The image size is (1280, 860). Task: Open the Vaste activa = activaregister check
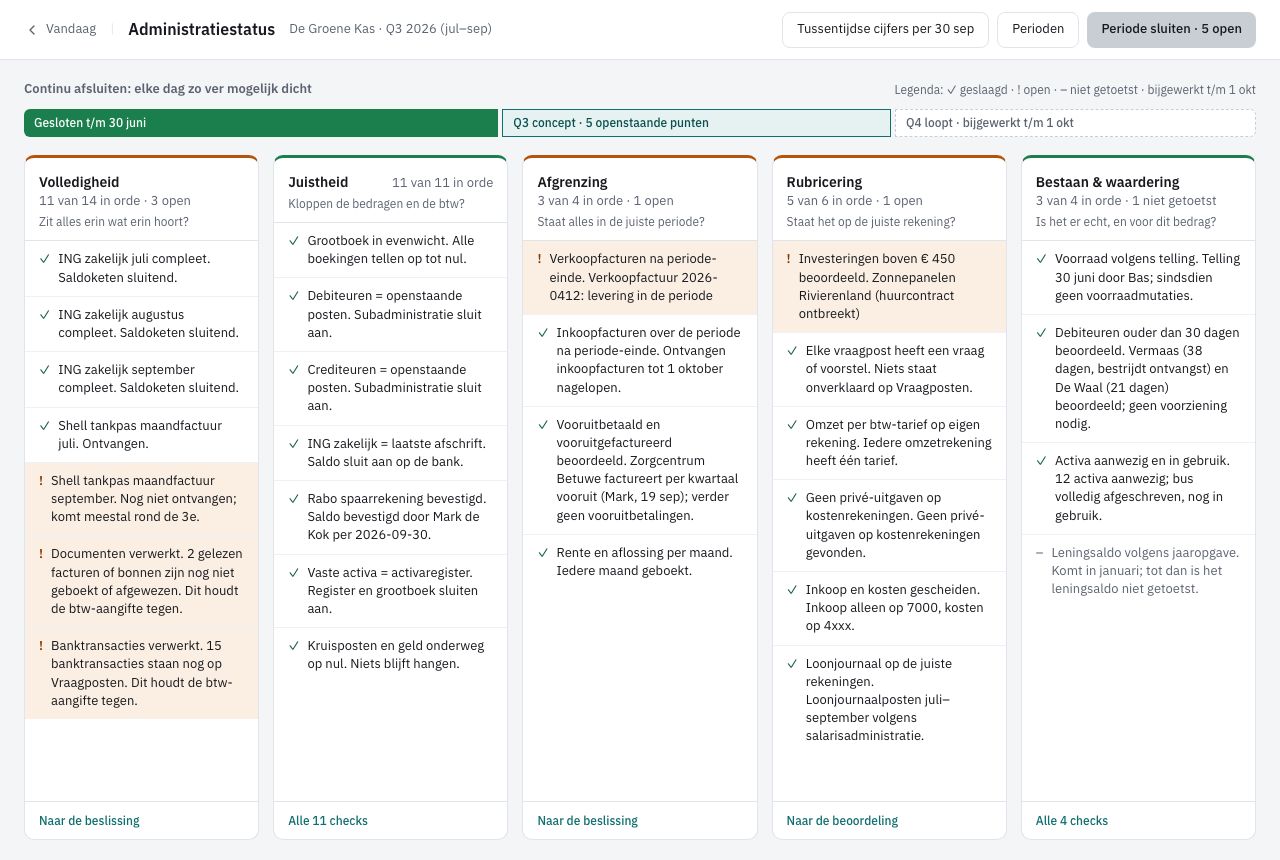click(x=390, y=591)
